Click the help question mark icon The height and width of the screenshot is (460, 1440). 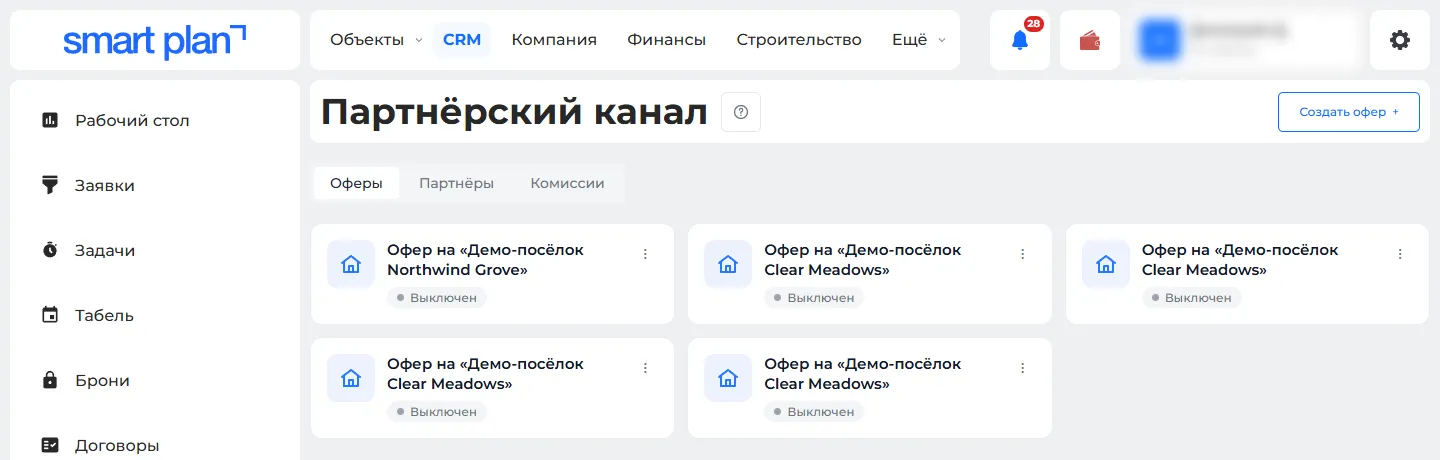coord(741,112)
